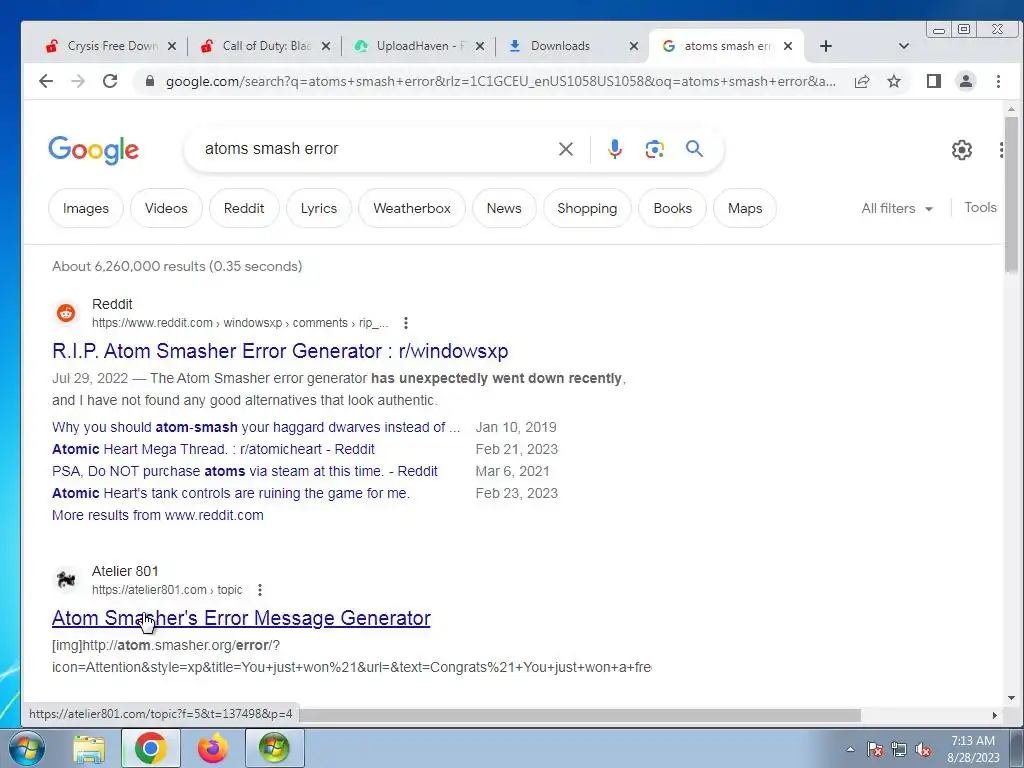Viewport: 1024px width, 768px height.
Task: Close the Call of Duty tab
Action: [x=326, y=46]
